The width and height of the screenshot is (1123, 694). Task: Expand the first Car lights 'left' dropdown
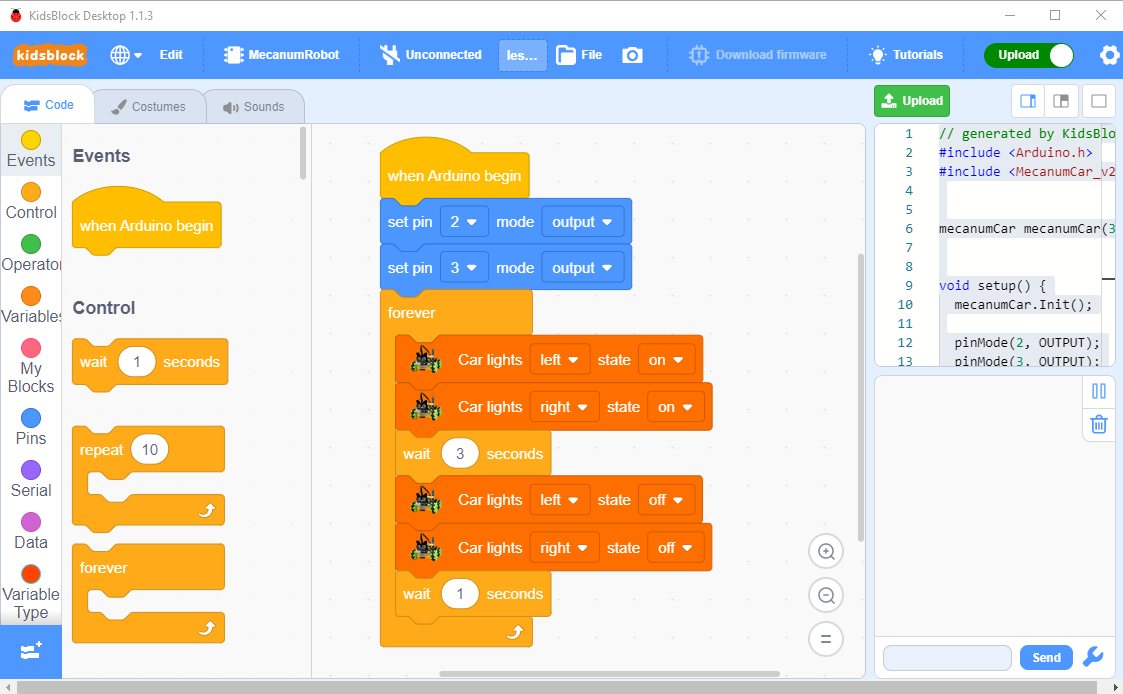pos(560,360)
